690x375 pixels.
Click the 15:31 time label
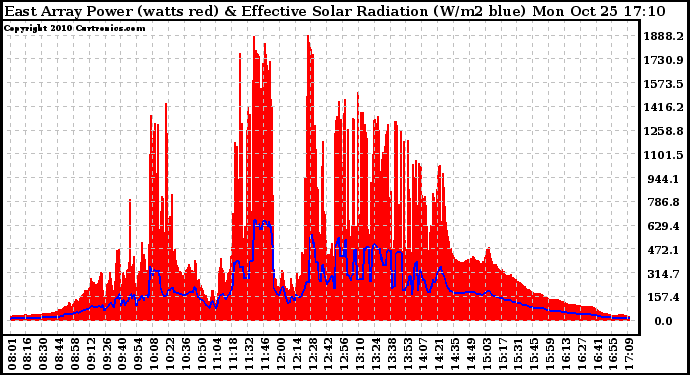tap(518, 354)
